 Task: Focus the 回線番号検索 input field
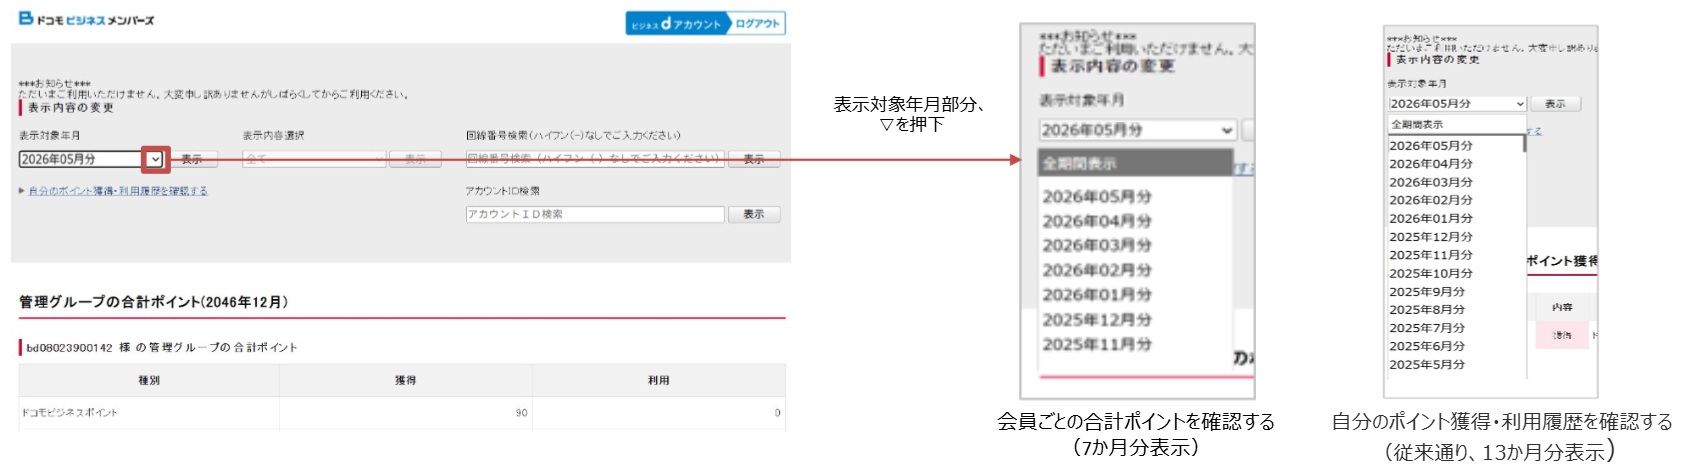click(595, 159)
